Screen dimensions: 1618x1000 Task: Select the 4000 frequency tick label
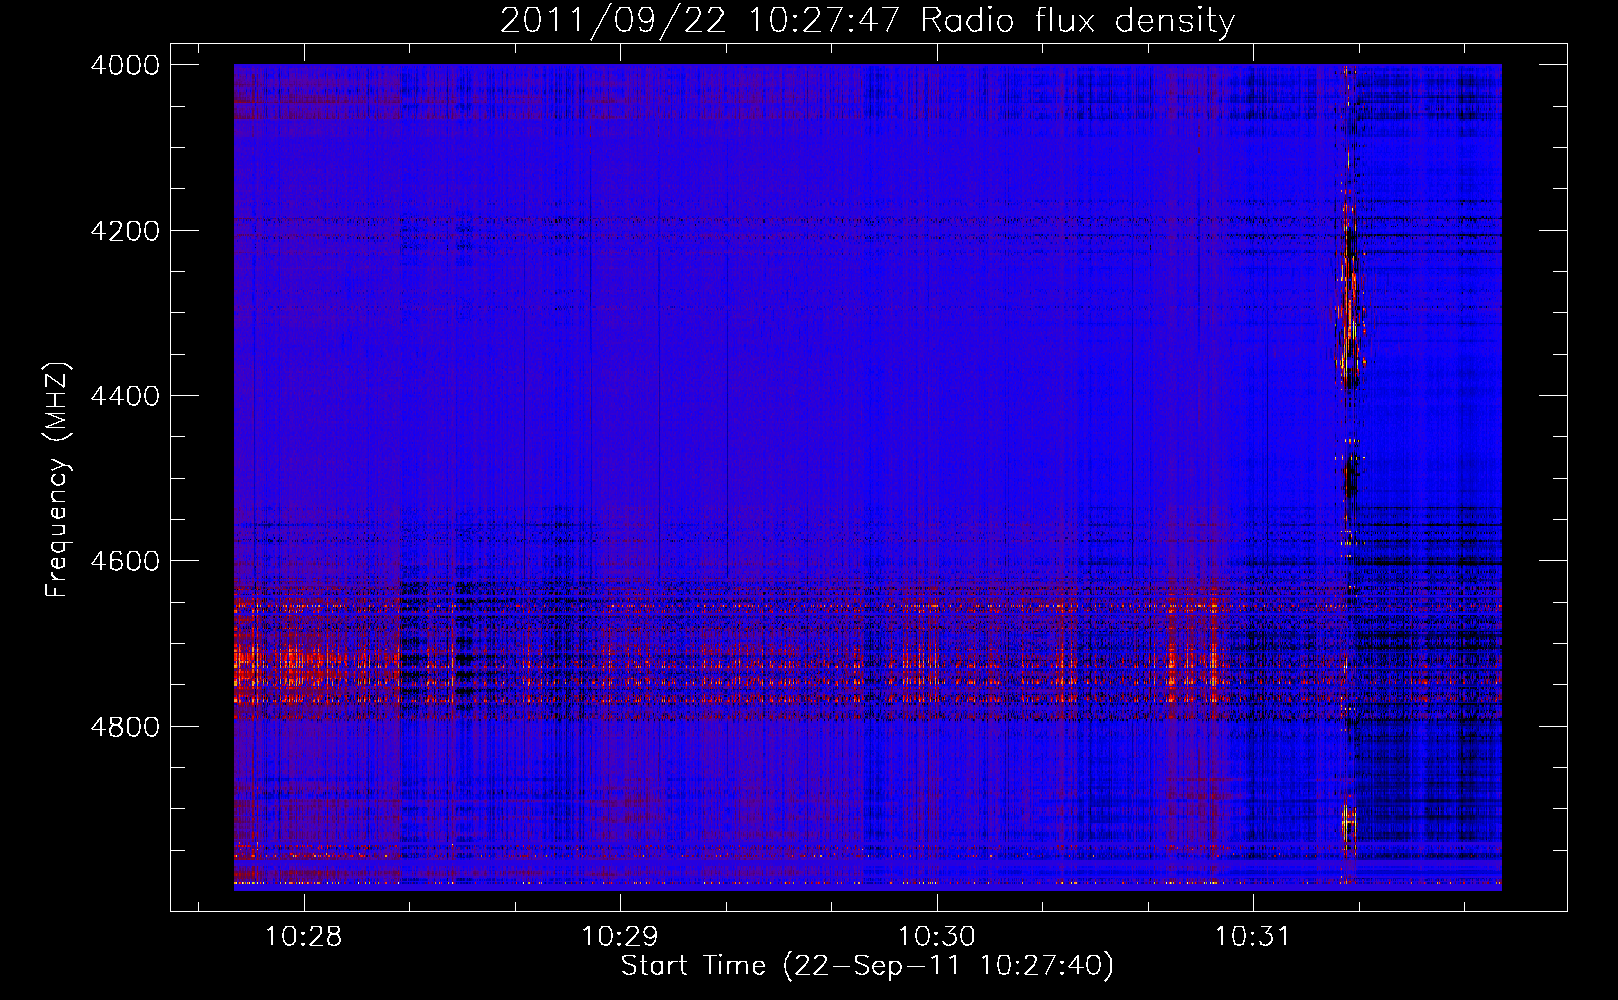click(x=125, y=65)
